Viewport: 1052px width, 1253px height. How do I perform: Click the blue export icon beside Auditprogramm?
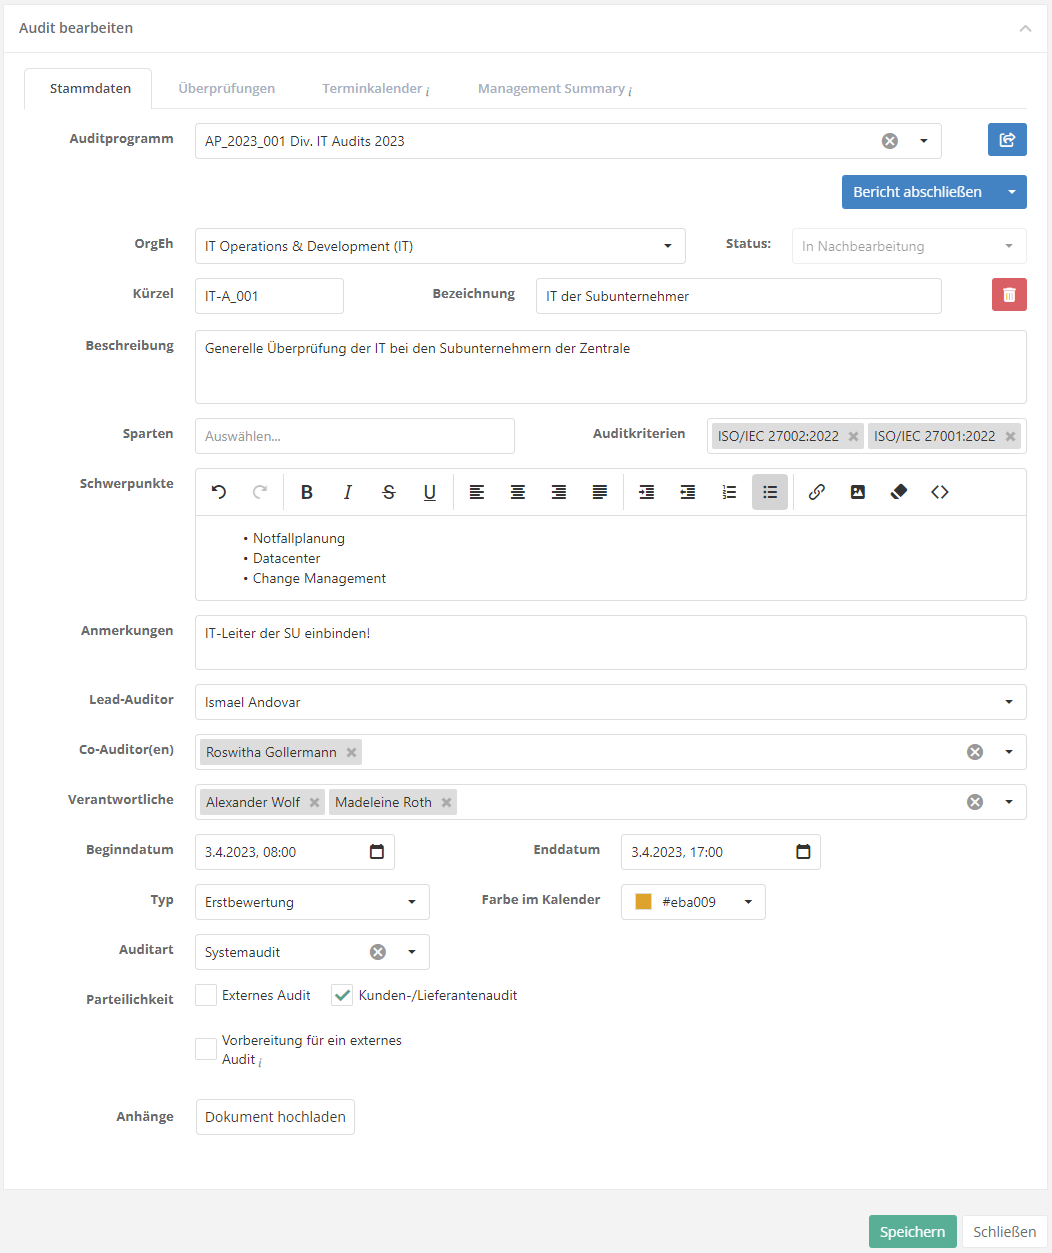coord(1007,140)
